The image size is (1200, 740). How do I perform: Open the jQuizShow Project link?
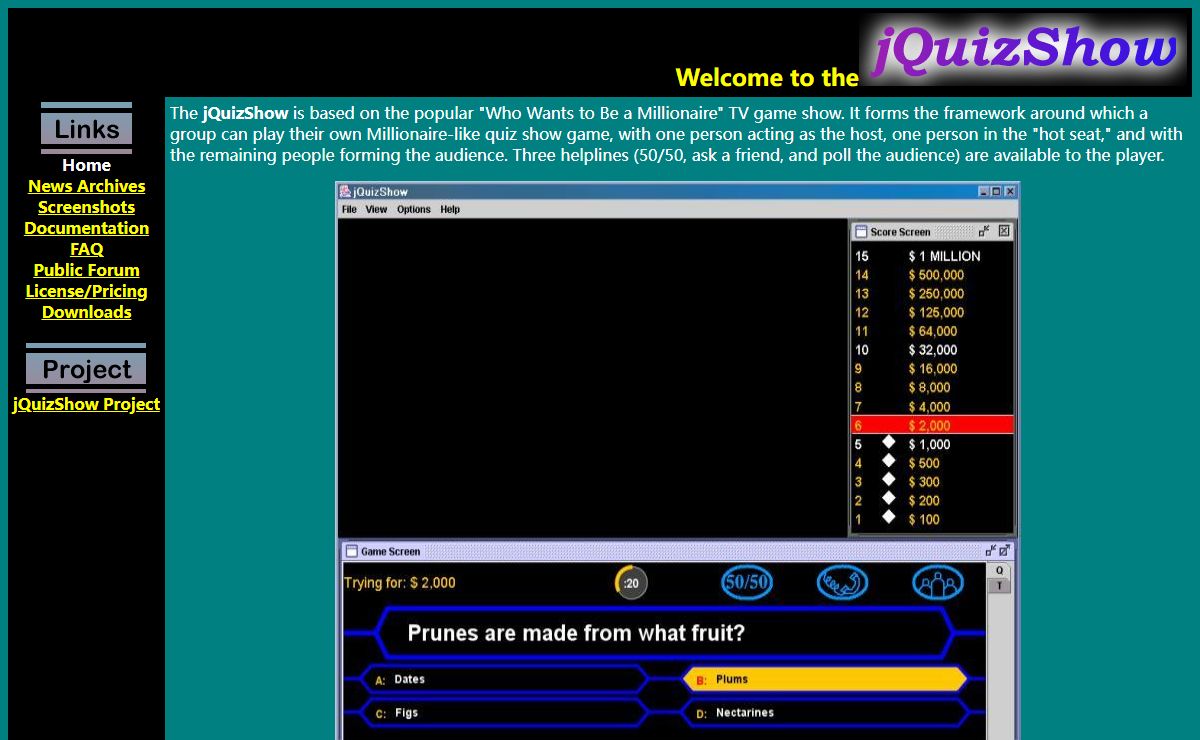(86, 404)
